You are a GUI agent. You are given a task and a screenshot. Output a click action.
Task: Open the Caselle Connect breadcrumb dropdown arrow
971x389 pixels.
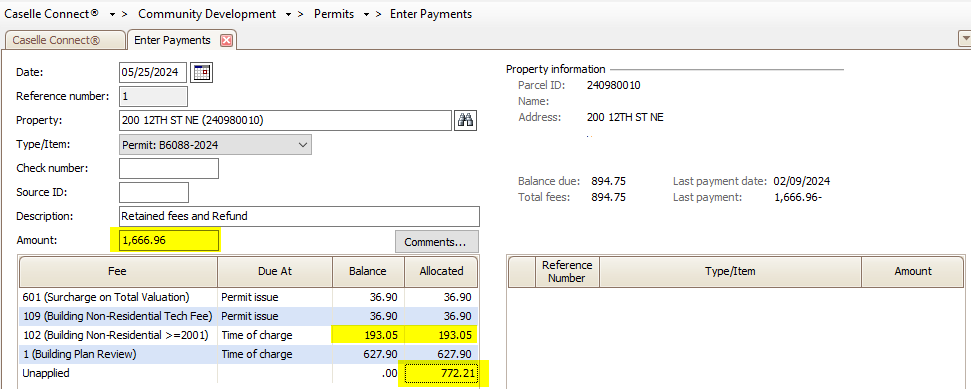coord(113,14)
